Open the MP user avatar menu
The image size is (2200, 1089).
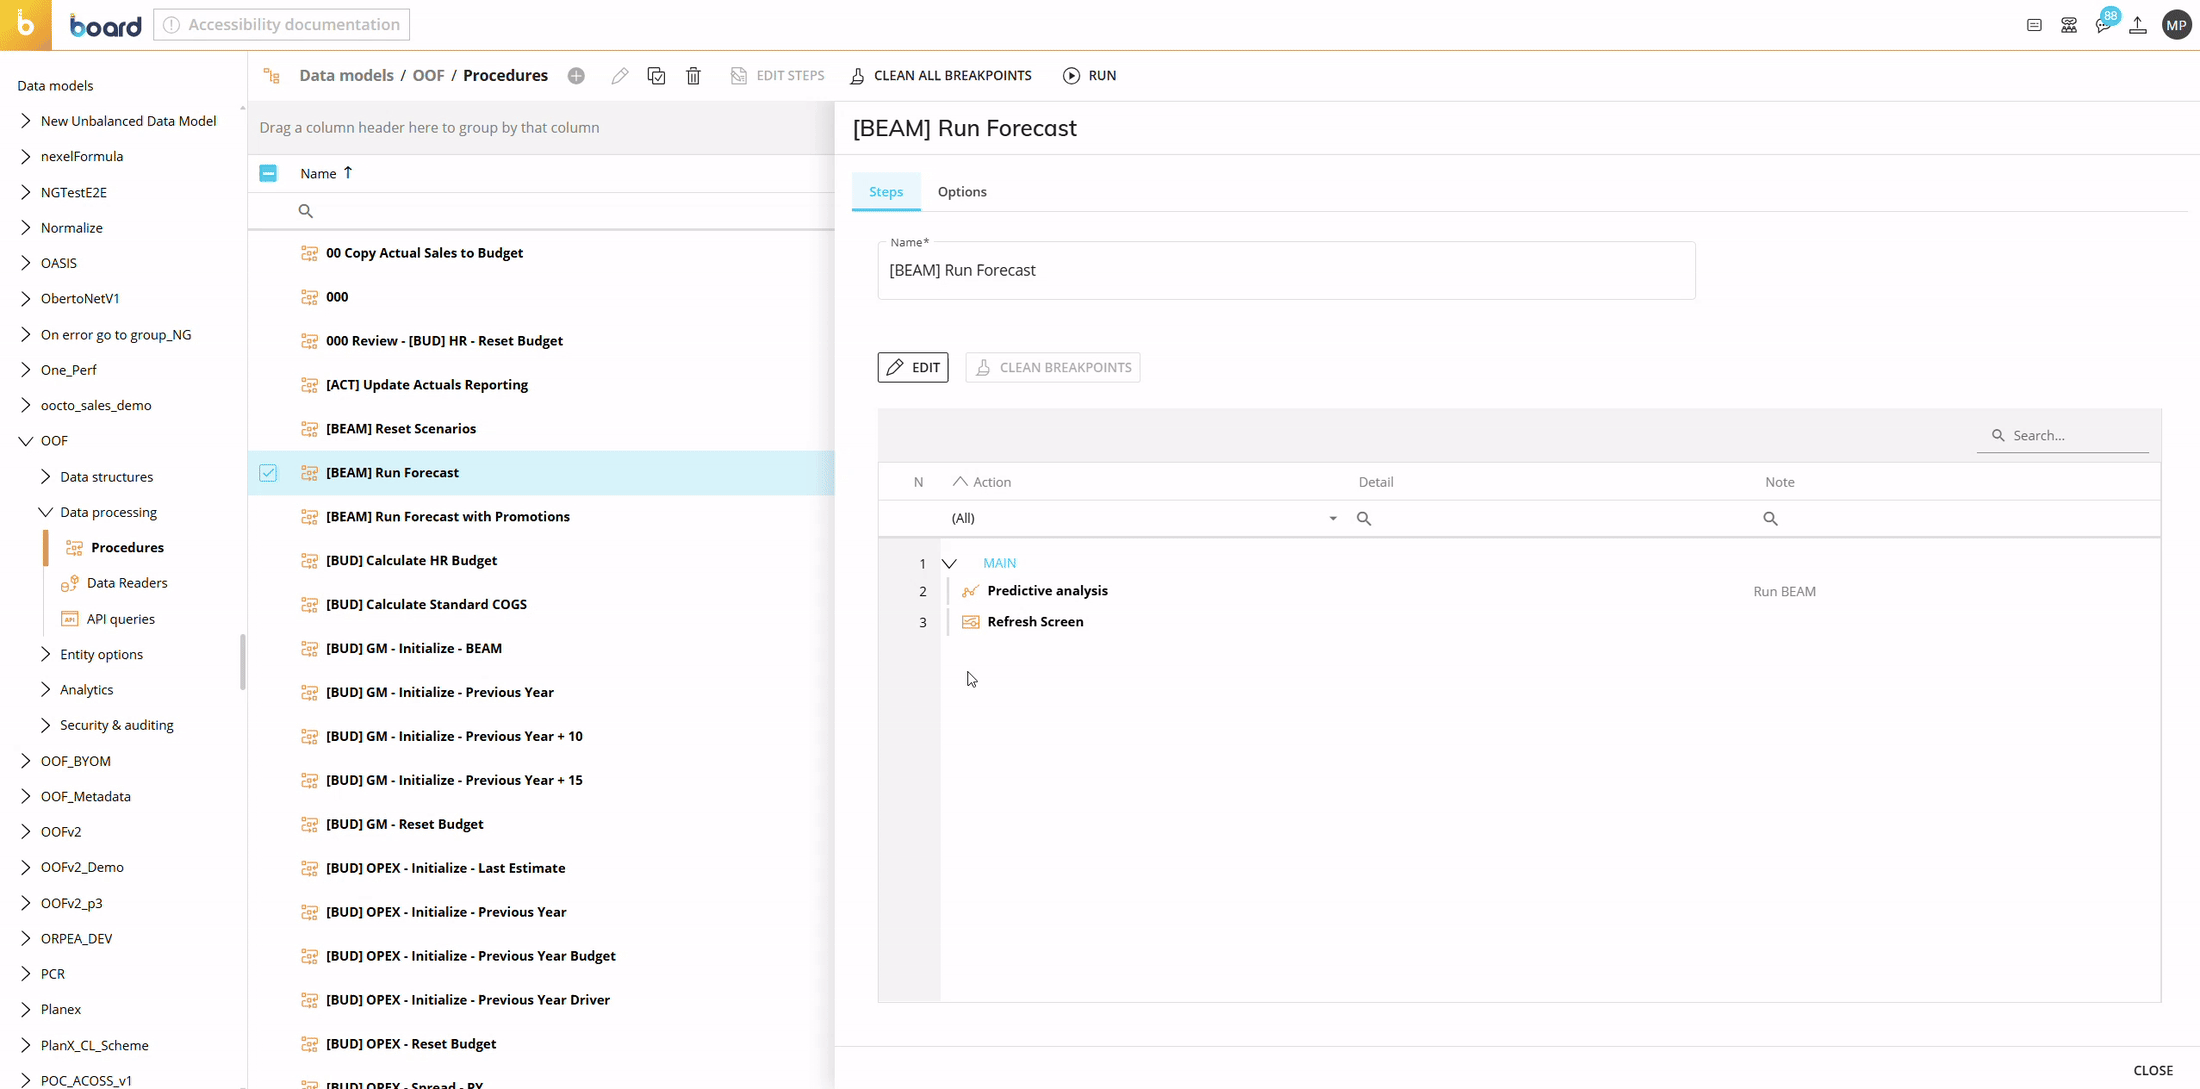pyautogui.click(x=2177, y=25)
